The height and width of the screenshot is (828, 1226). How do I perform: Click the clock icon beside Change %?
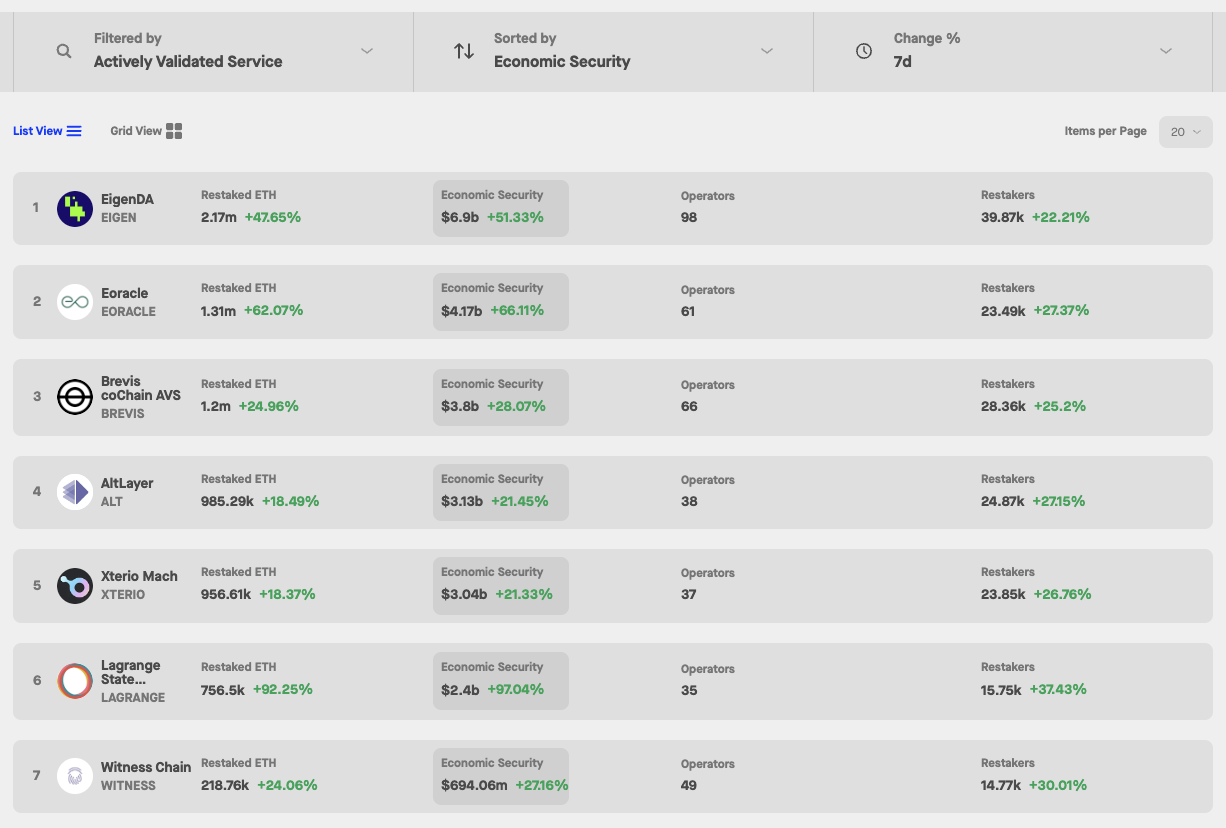(x=864, y=51)
